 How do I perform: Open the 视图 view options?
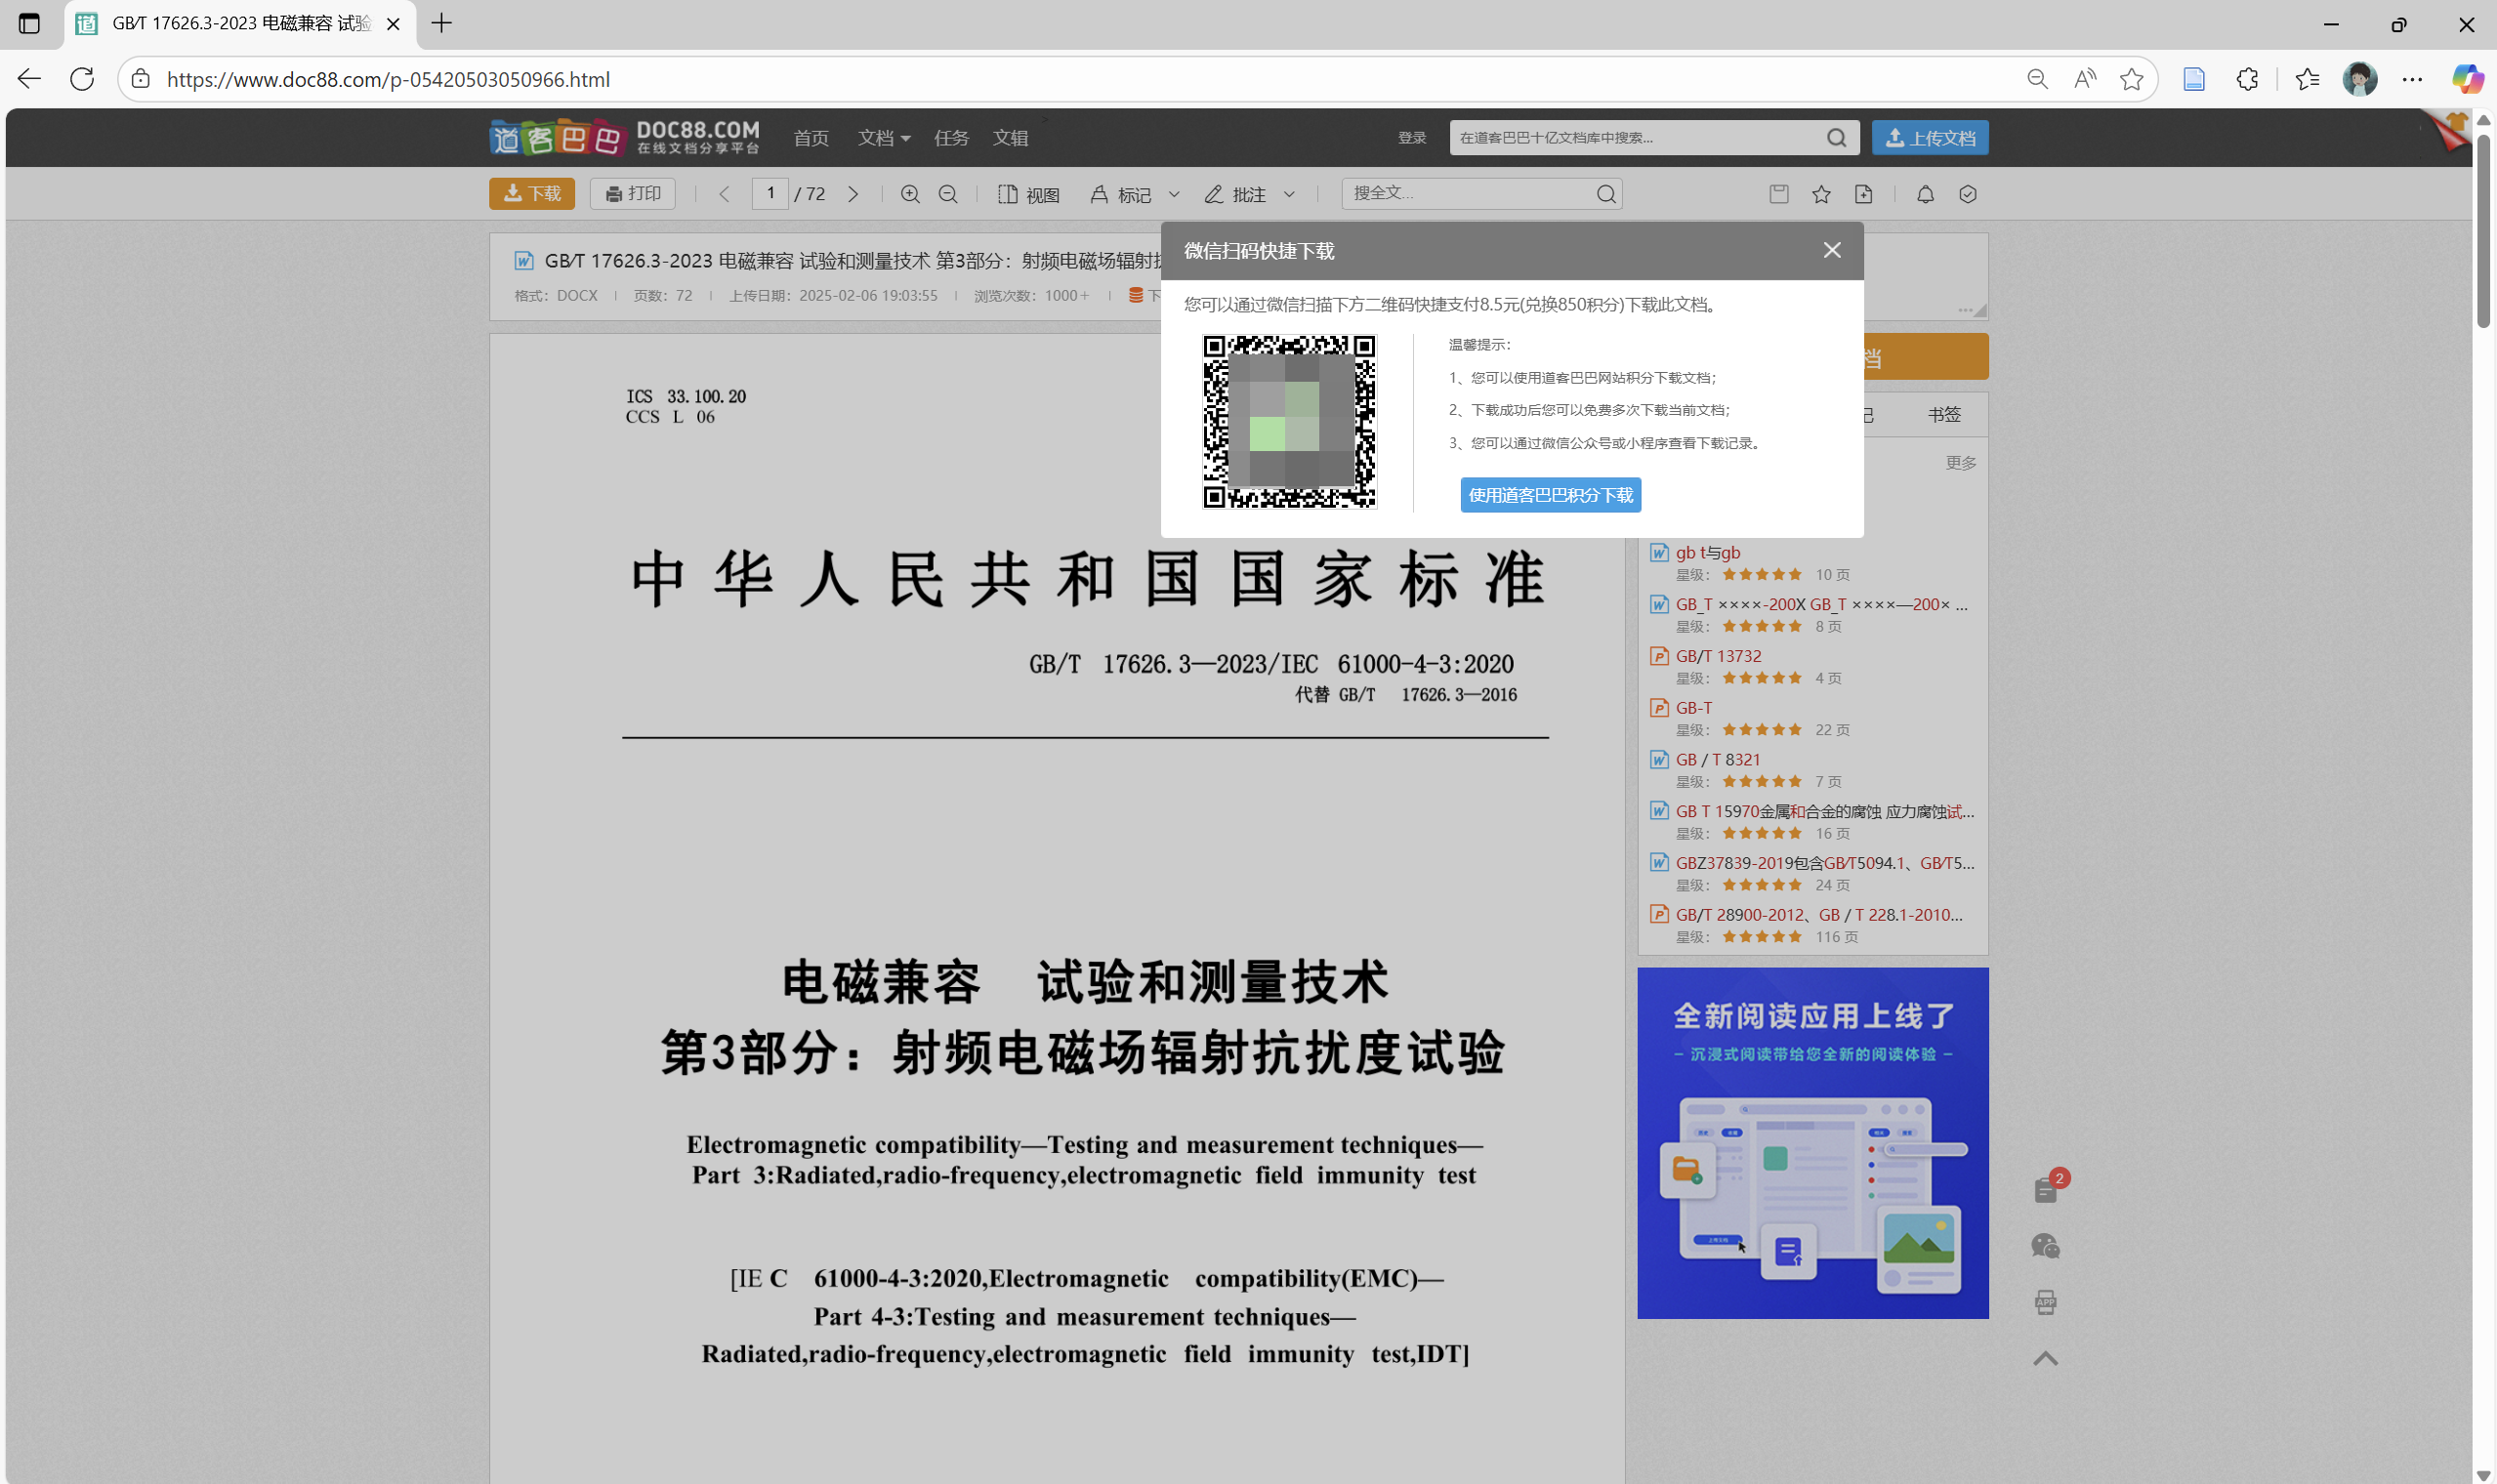1029,194
